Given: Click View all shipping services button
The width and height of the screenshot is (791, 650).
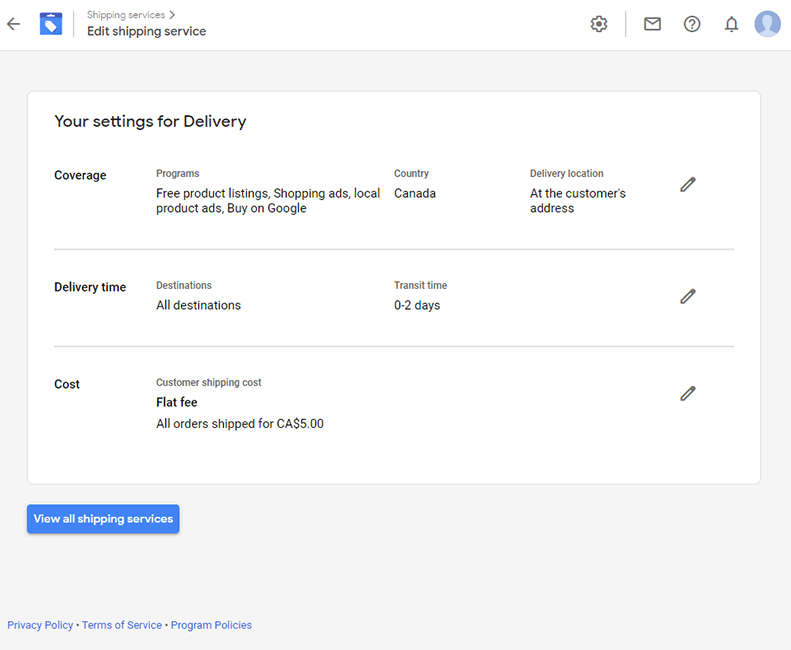Looking at the screenshot, I should click(103, 519).
